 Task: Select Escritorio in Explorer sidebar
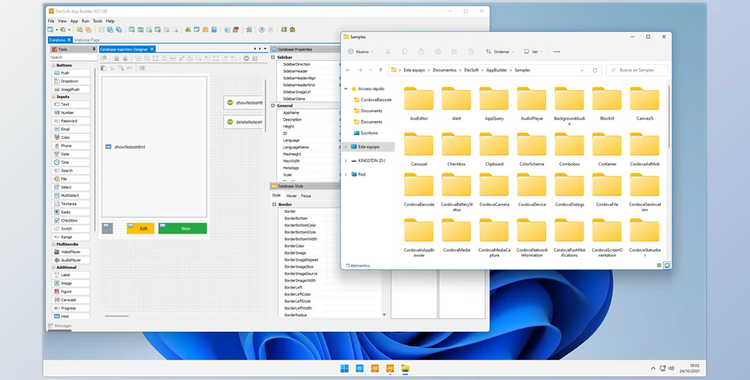[x=369, y=133]
